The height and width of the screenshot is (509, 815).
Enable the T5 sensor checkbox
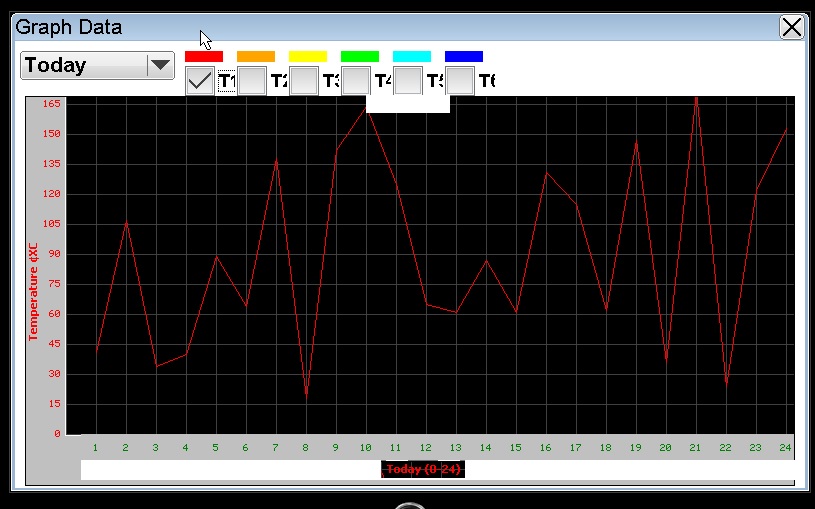(x=408, y=81)
